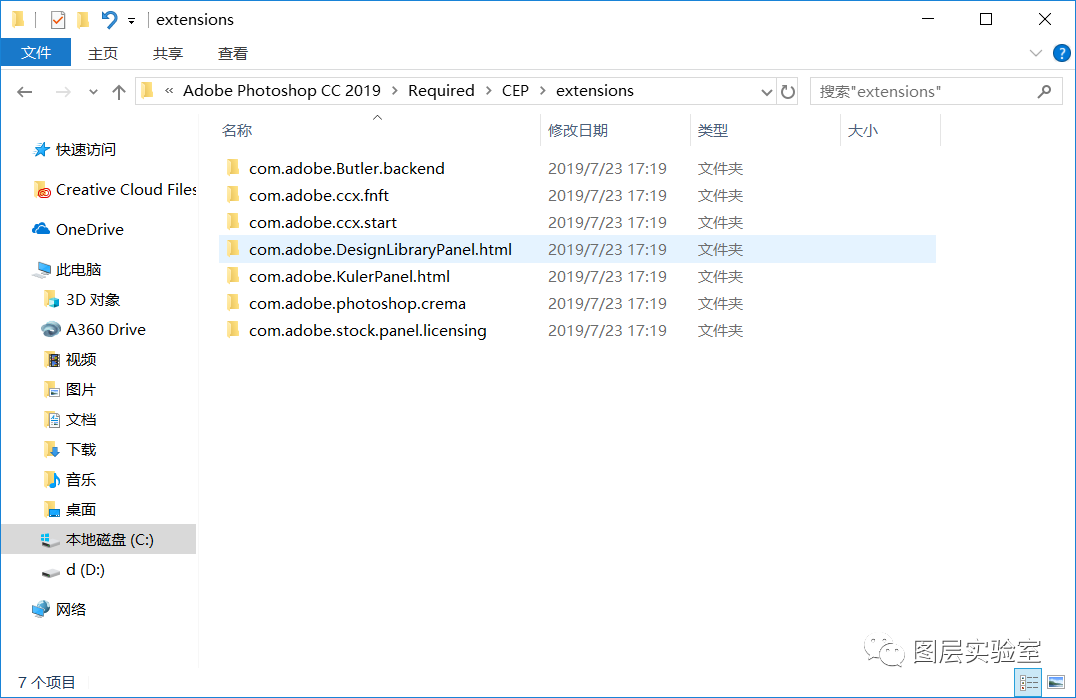Switch to large icons view
This screenshot has height=698, width=1076.
click(1056, 682)
